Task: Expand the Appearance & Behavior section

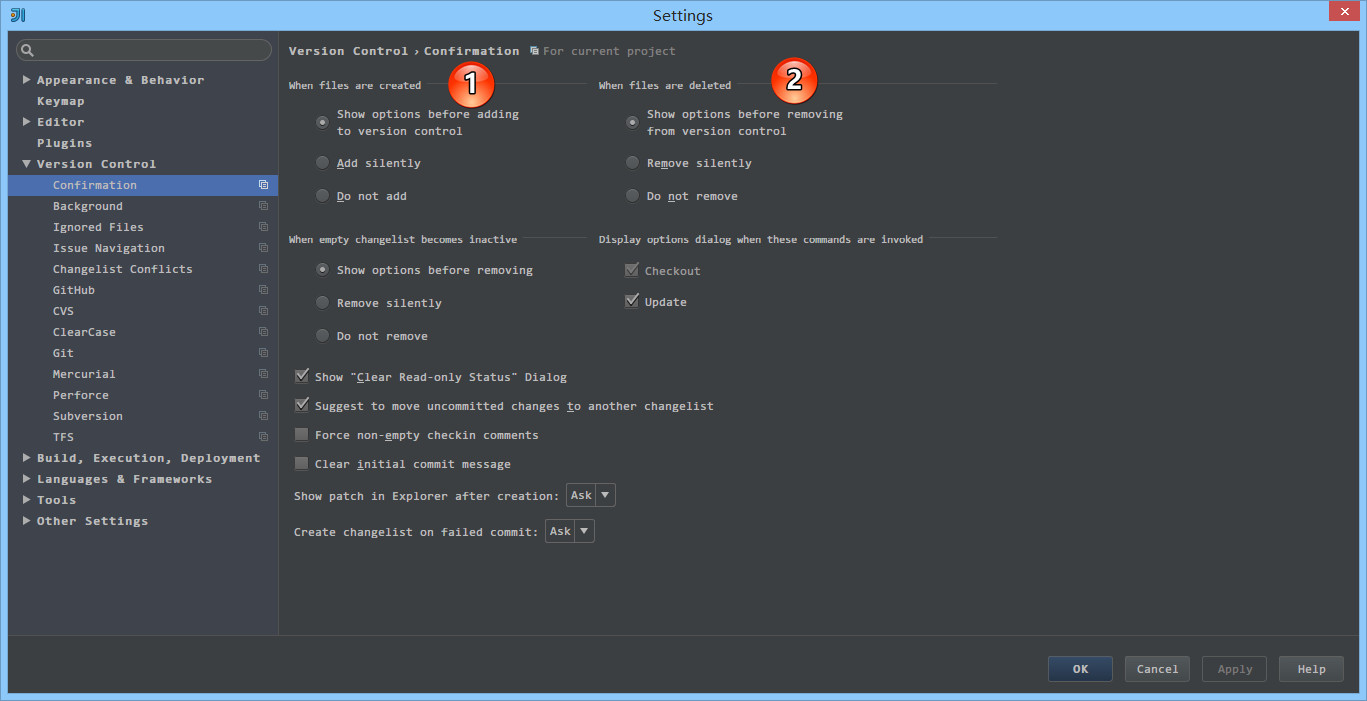Action: [x=26, y=80]
